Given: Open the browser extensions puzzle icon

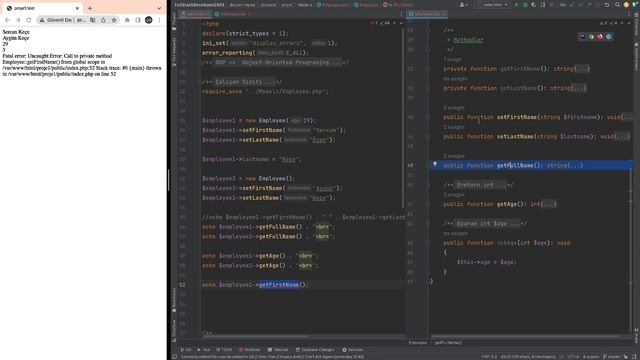Looking at the screenshot, I should pos(127,20).
